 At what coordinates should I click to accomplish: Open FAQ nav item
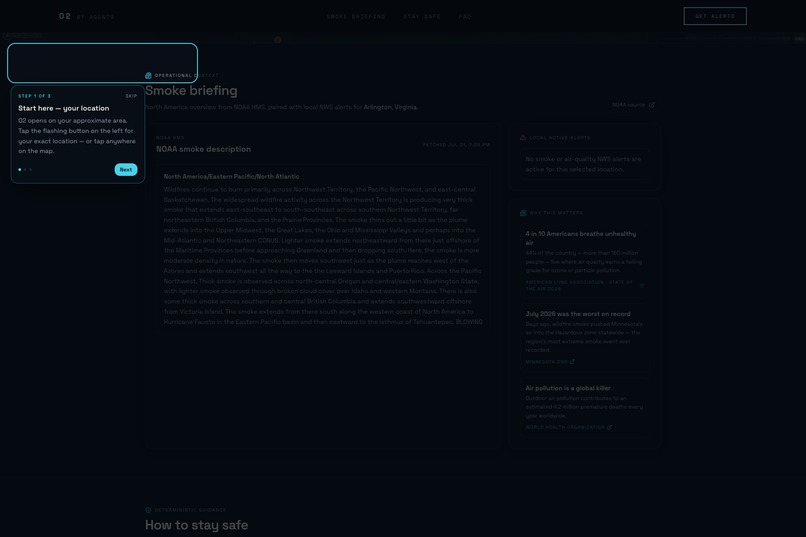[465, 16]
